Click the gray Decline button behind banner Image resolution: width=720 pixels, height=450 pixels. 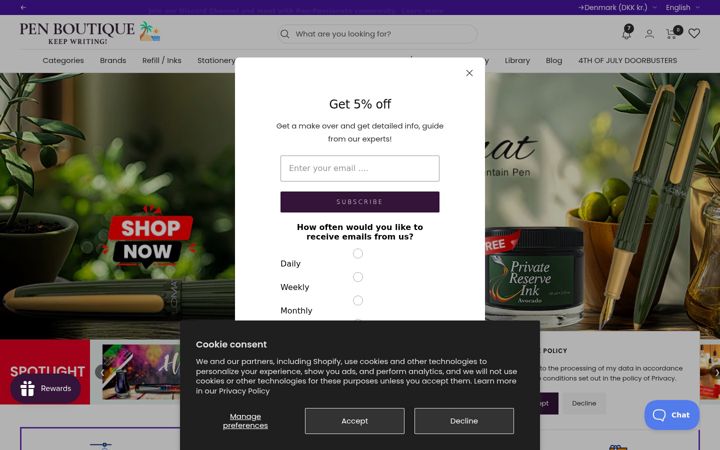(x=584, y=404)
